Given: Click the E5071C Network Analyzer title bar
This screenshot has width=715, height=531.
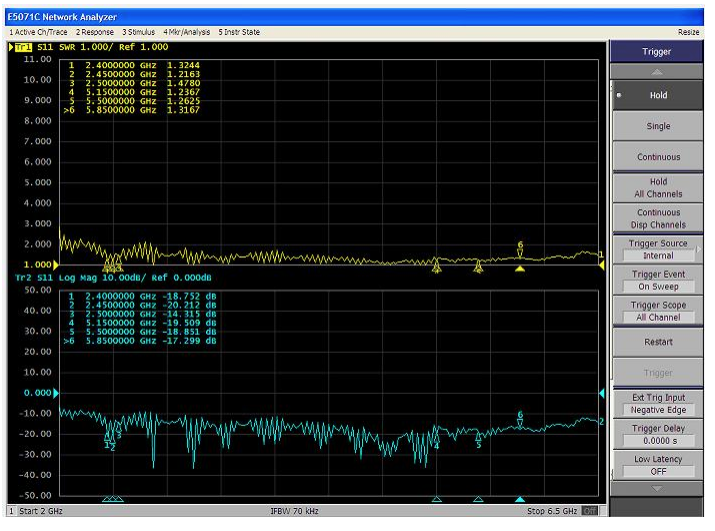Looking at the screenshot, I should click(x=354, y=17).
